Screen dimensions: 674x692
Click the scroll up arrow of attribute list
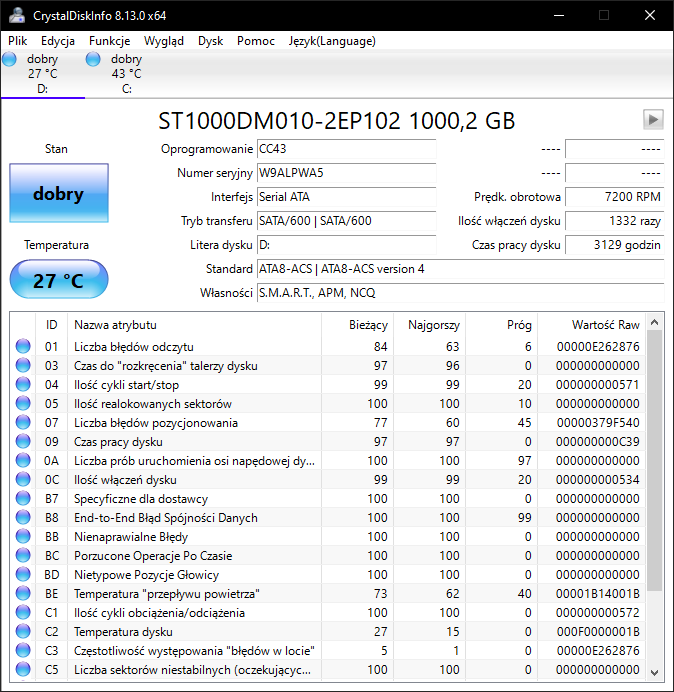pos(655,323)
